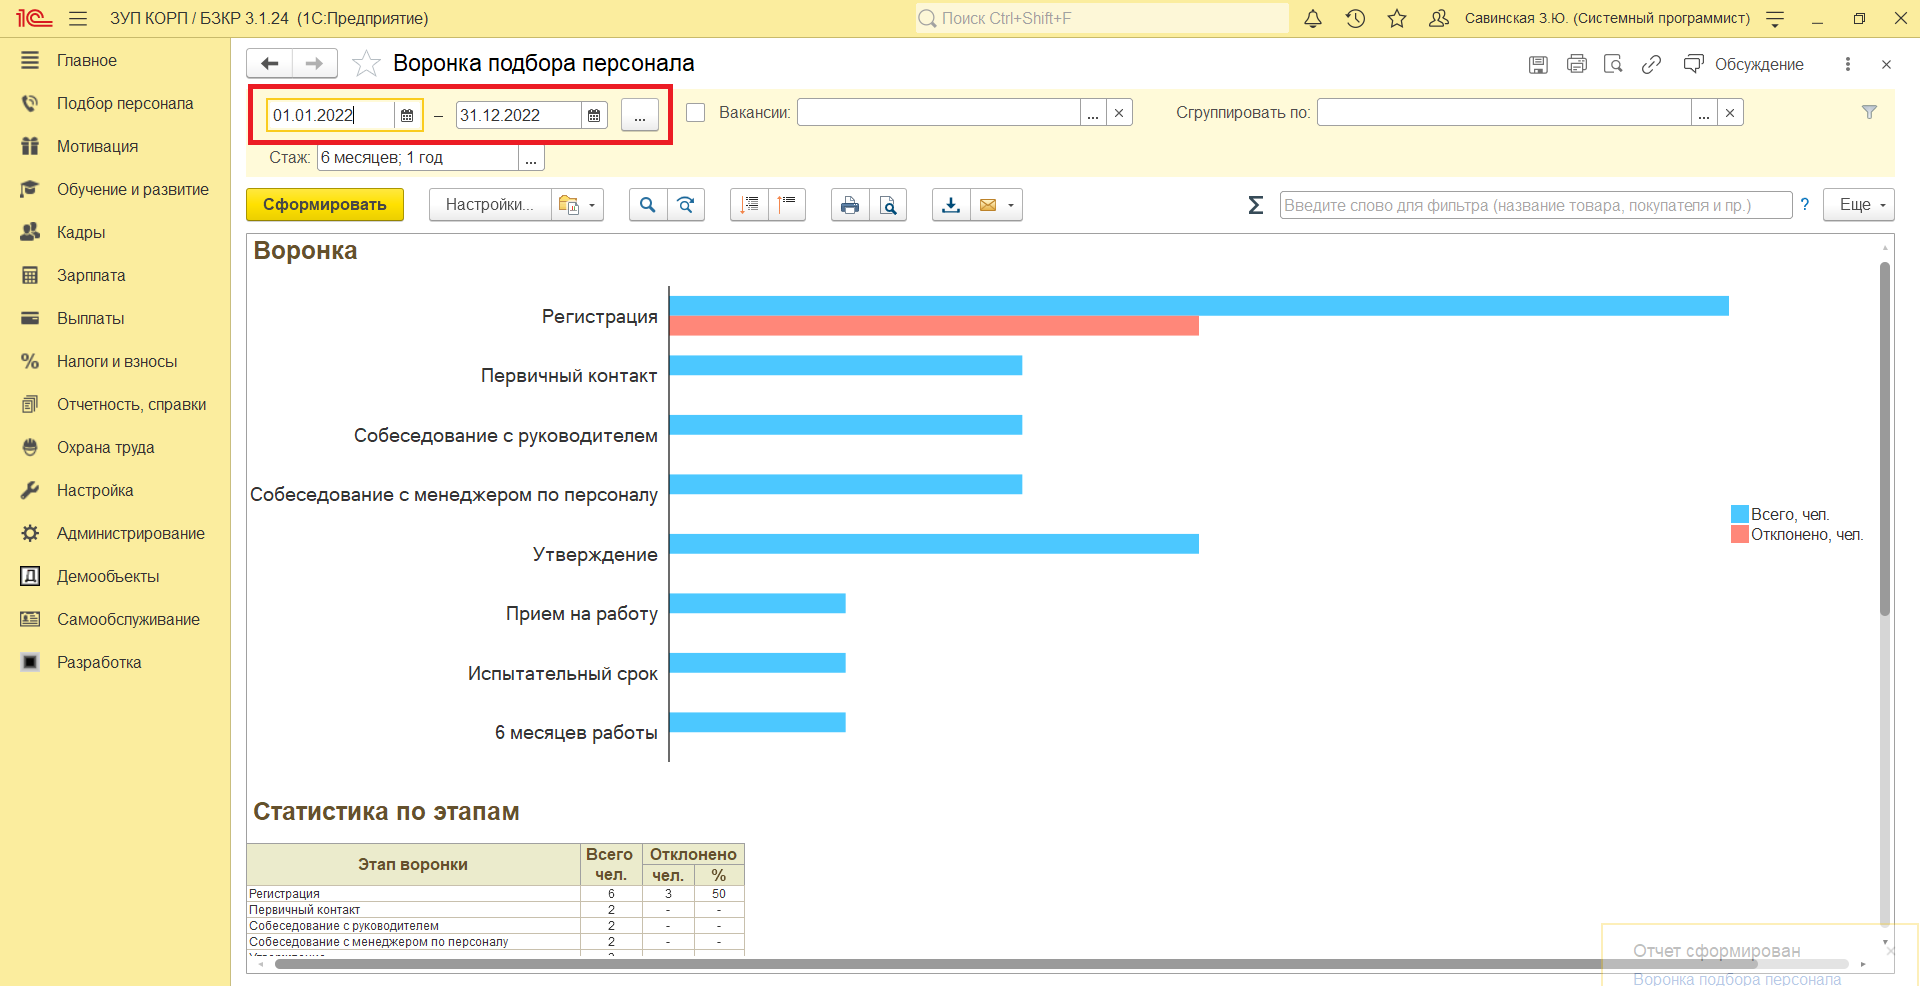Screen dimensions: 1920x986
Task: Click the sigma sum icon
Action: (1256, 205)
